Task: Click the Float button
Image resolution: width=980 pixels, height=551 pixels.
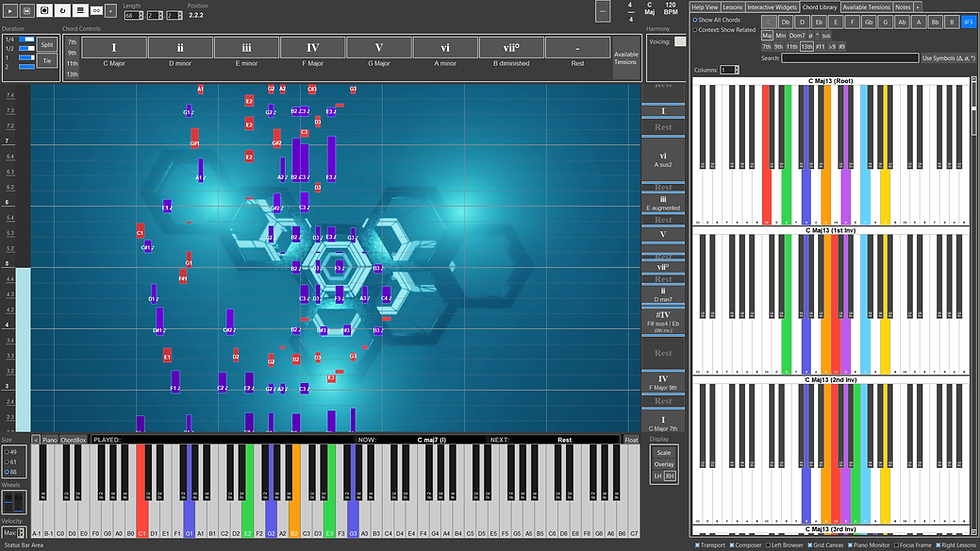Action: click(x=631, y=440)
